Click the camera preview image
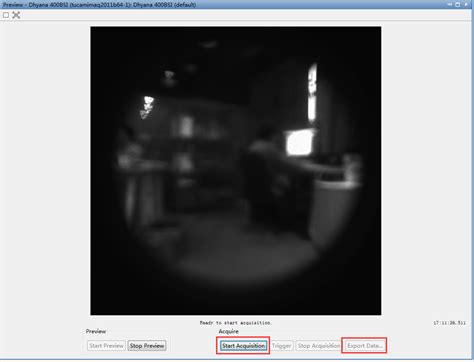This screenshot has width=474, height=362. pyautogui.click(x=236, y=171)
